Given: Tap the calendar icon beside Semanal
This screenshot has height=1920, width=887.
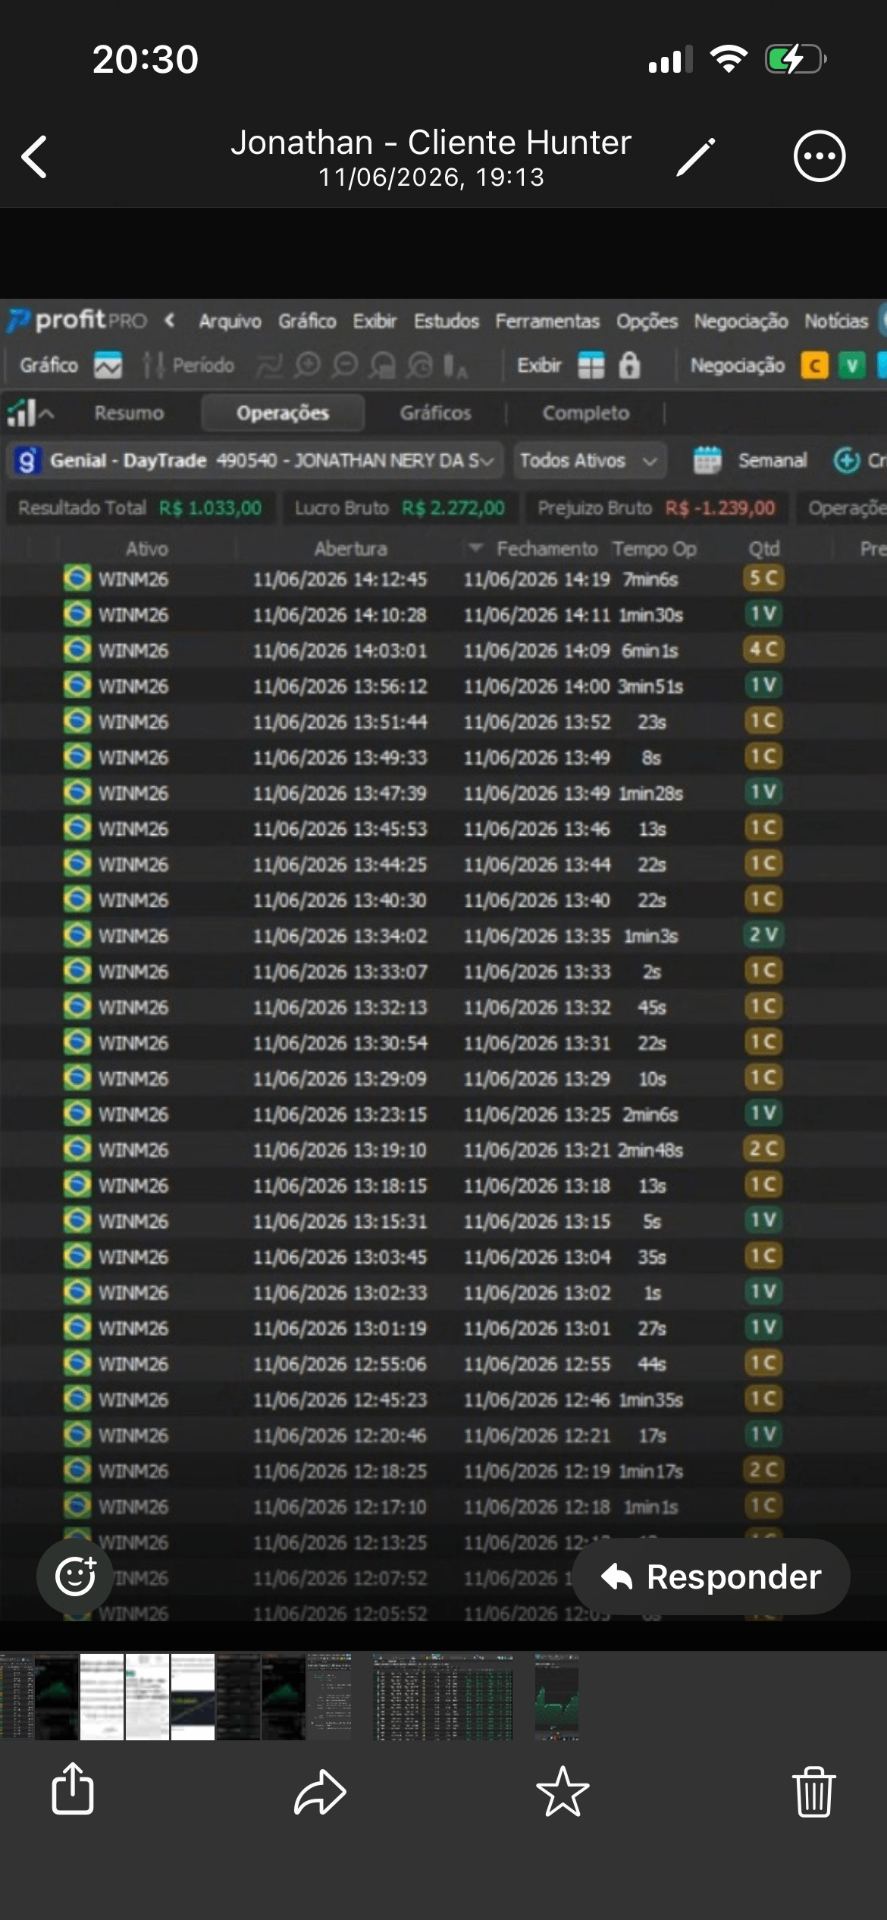Looking at the screenshot, I should pos(707,460).
